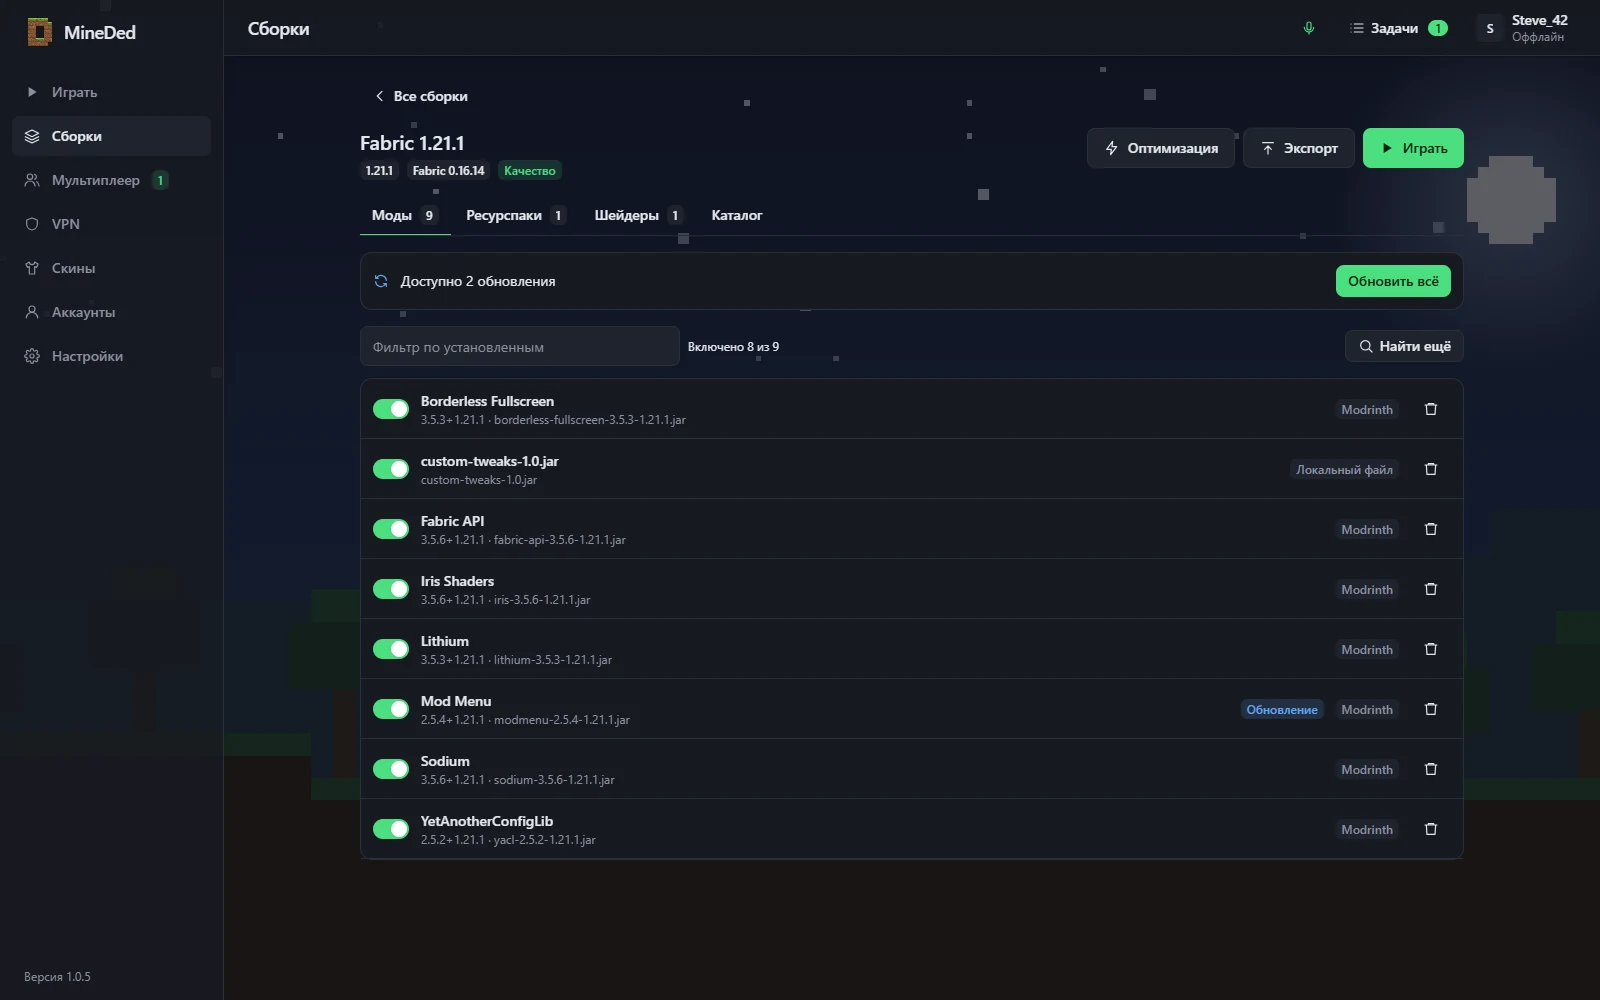Open Мультиплеер section in sidebar
1600x1000 pixels.
pos(111,180)
